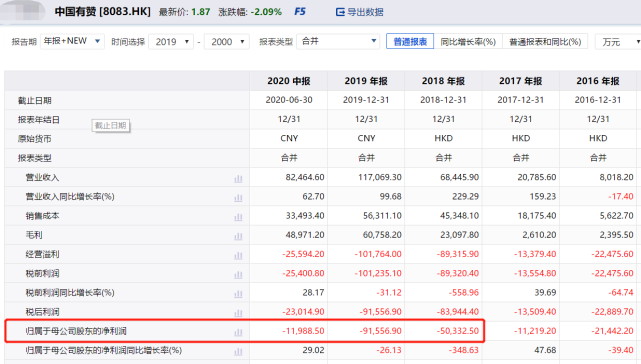
Task: Select the 2020 中报 column header
Action: tap(289, 81)
